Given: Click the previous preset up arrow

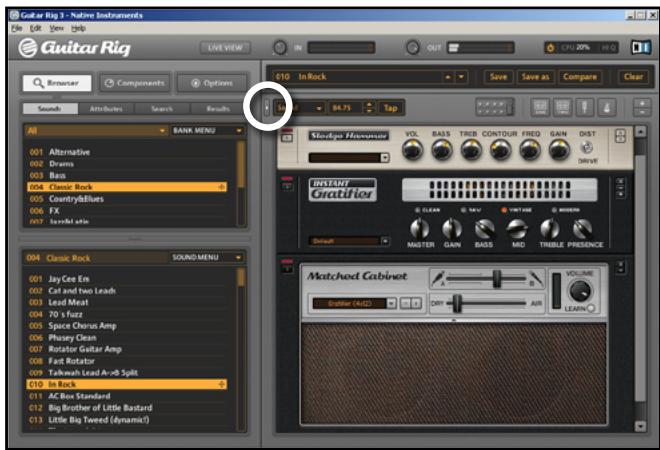Looking at the screenshot, I should 447,77.
